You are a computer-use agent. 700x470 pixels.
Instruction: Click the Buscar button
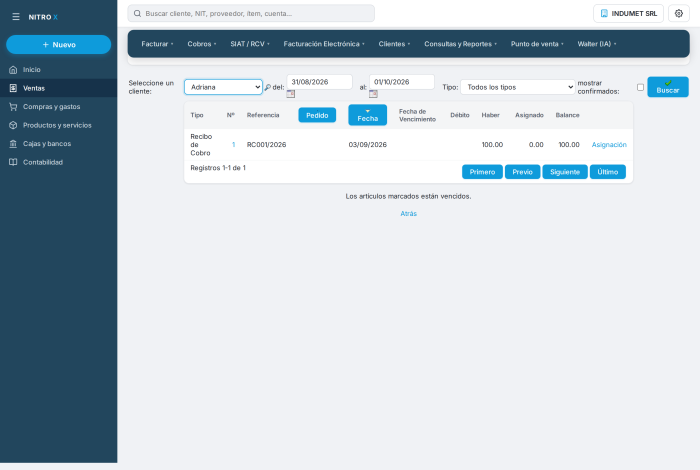click(668, 87)
